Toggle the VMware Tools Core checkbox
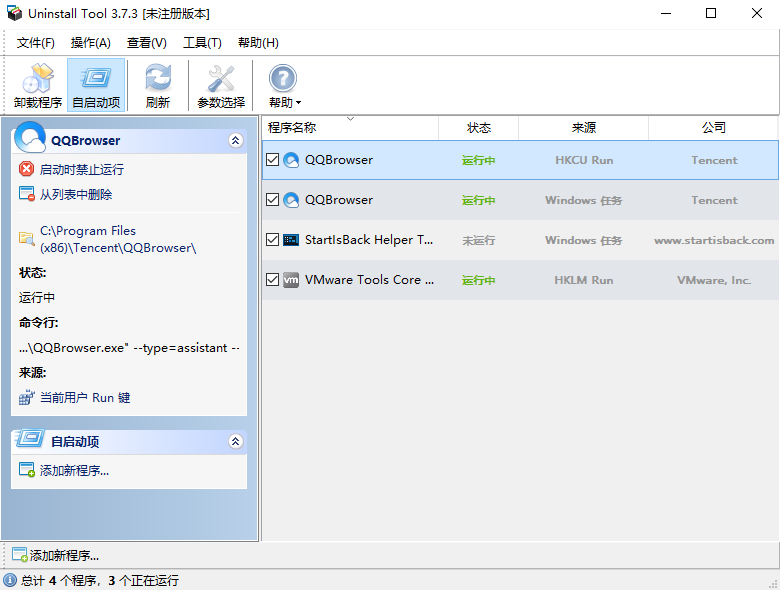This screenshot has height=590, width=780. (x=272, y=280)
